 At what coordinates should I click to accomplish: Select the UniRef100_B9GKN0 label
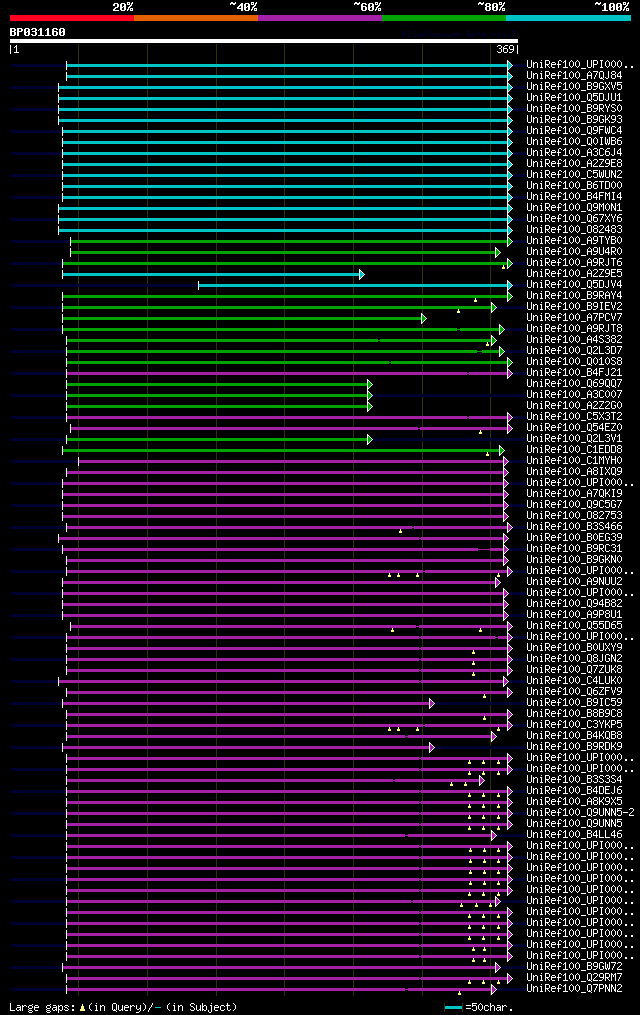point(575,560)
